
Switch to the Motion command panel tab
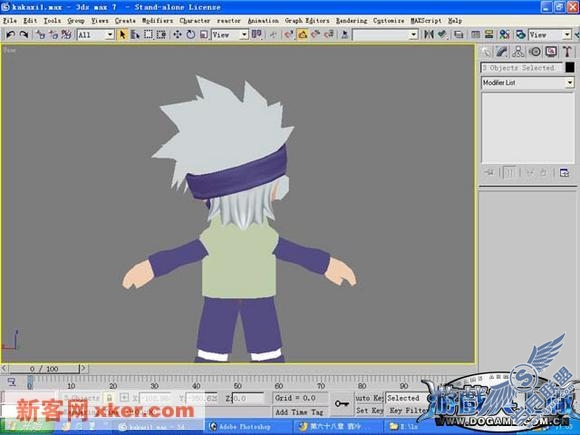tap(535, 52)
